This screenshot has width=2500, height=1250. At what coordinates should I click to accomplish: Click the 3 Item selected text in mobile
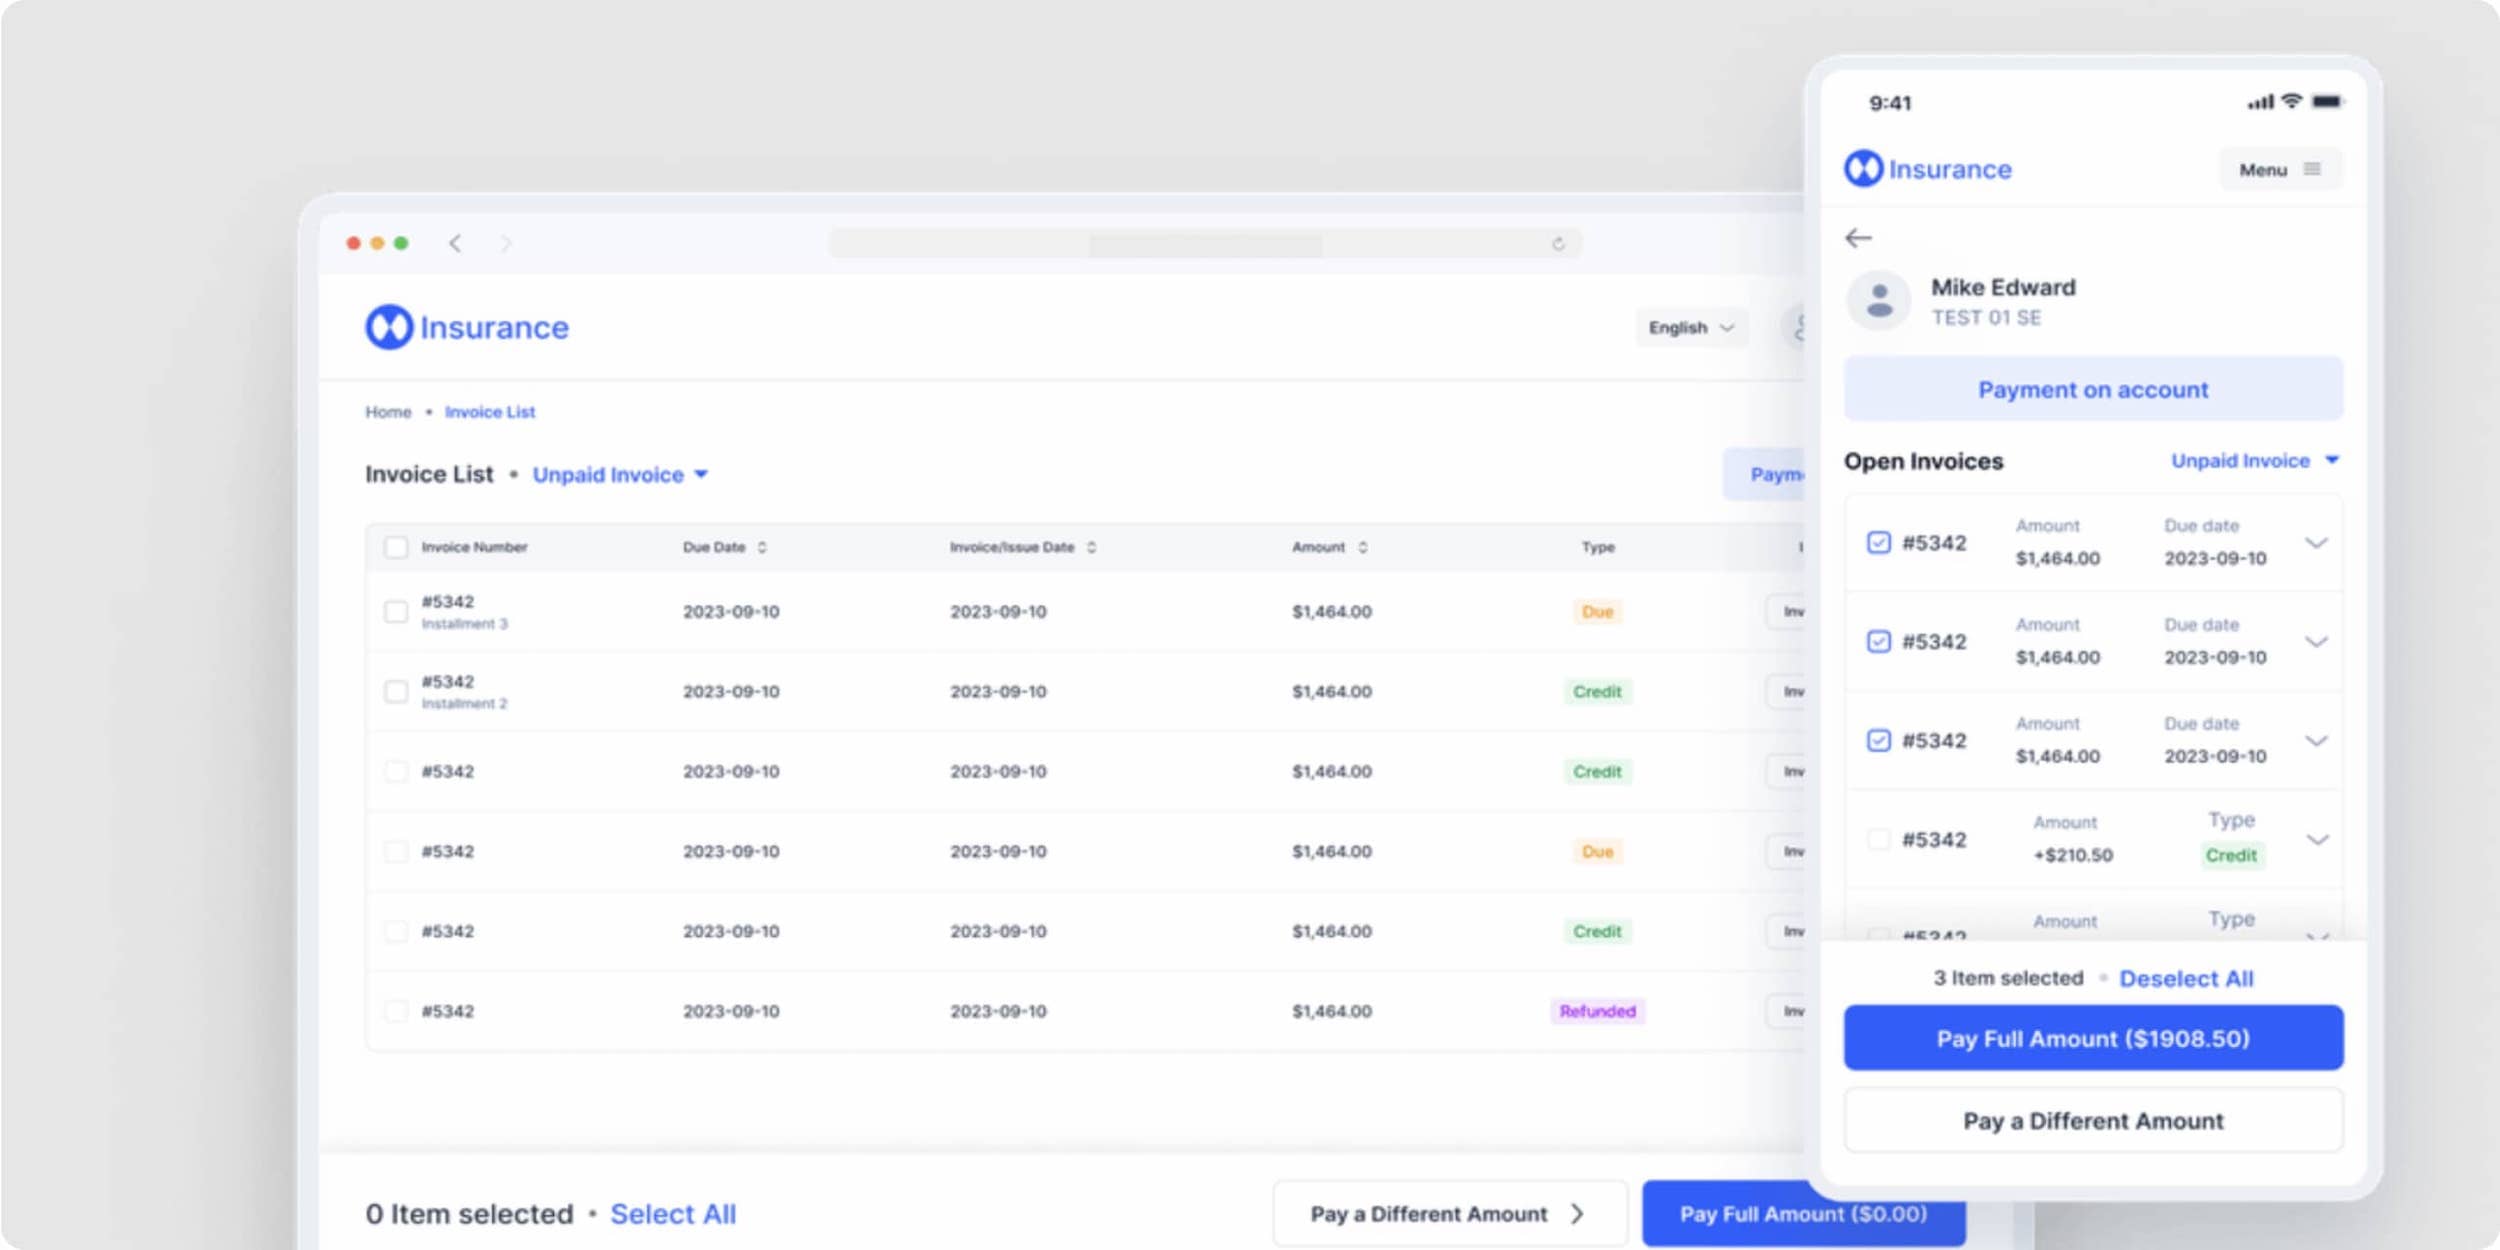[2008, 978]
